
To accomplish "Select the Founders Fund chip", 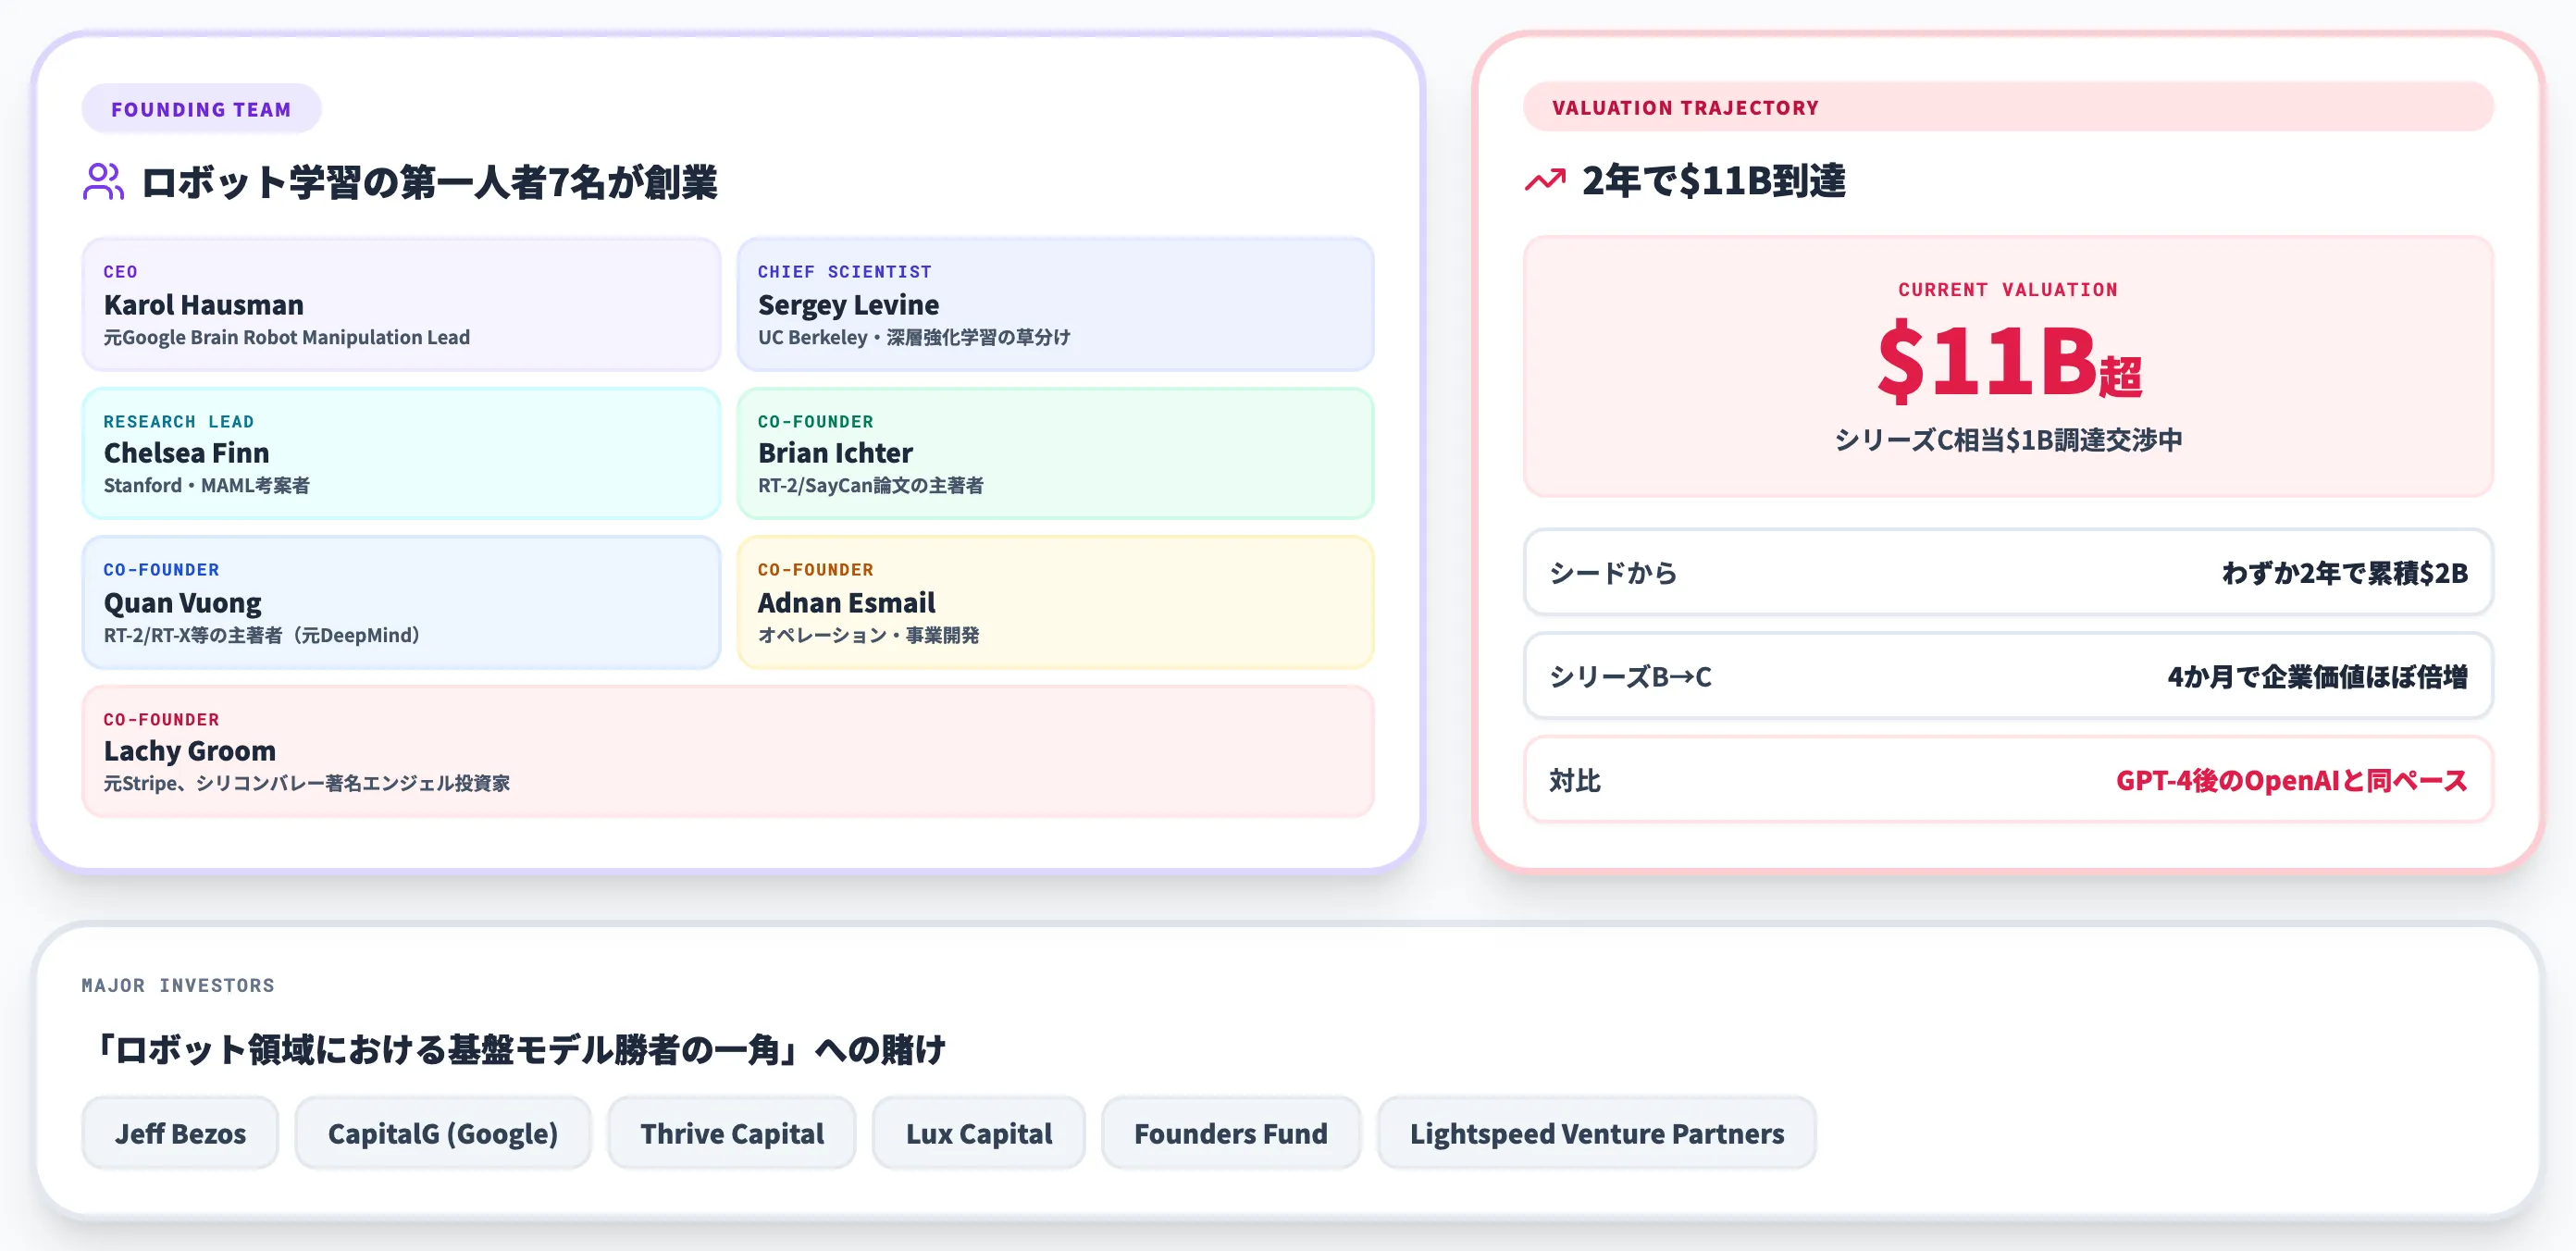I will coord(1231,1133).
